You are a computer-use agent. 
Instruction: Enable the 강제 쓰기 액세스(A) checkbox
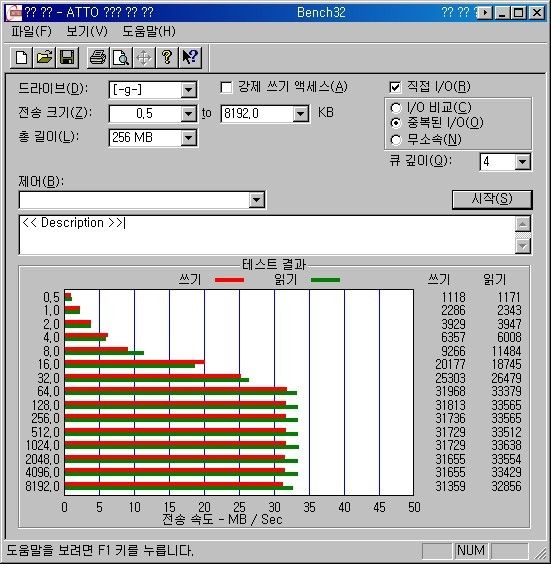[226, 87]
